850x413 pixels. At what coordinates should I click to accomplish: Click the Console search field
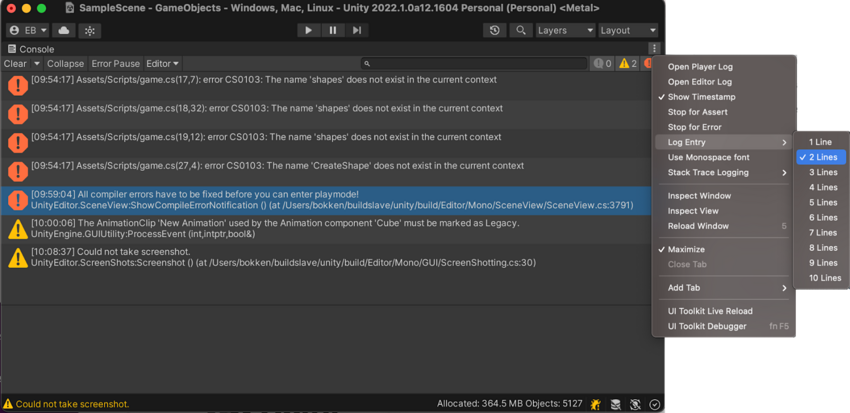475,64
